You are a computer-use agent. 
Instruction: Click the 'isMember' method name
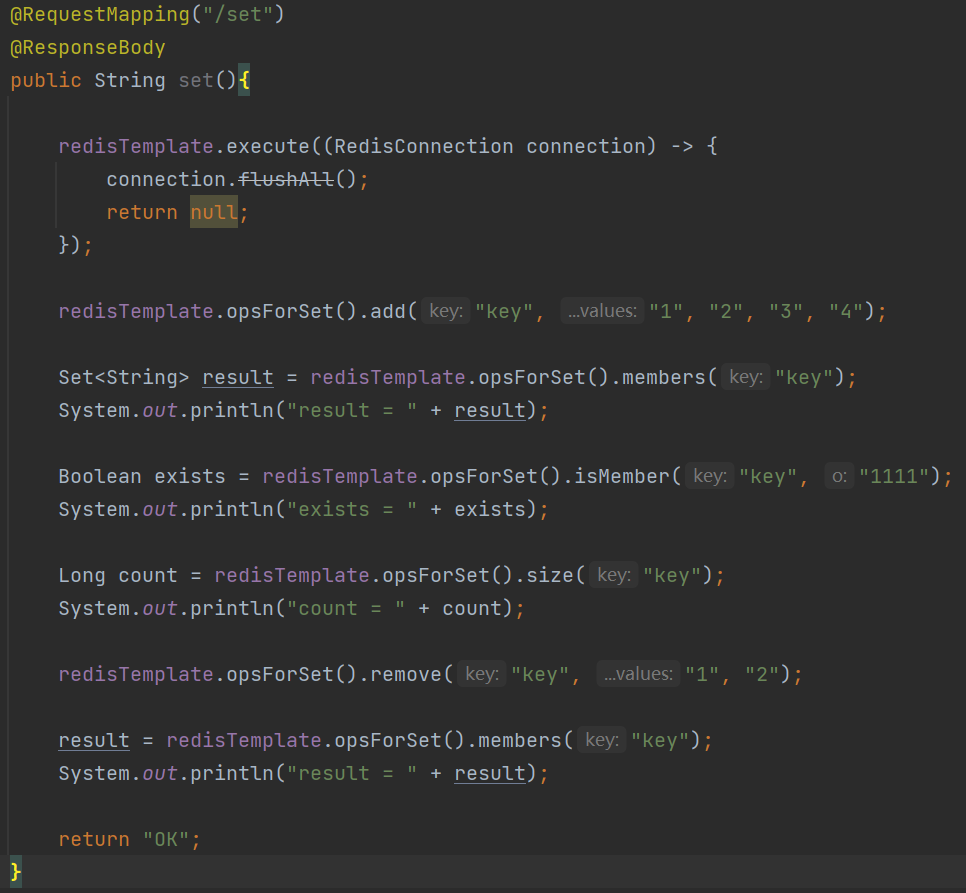[622, 476]
